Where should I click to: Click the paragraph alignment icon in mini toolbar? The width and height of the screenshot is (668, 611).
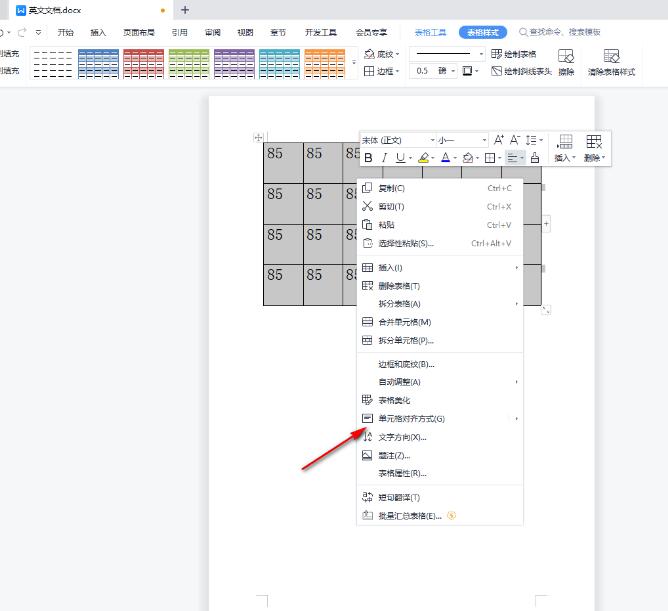click(x=513, y=158)
